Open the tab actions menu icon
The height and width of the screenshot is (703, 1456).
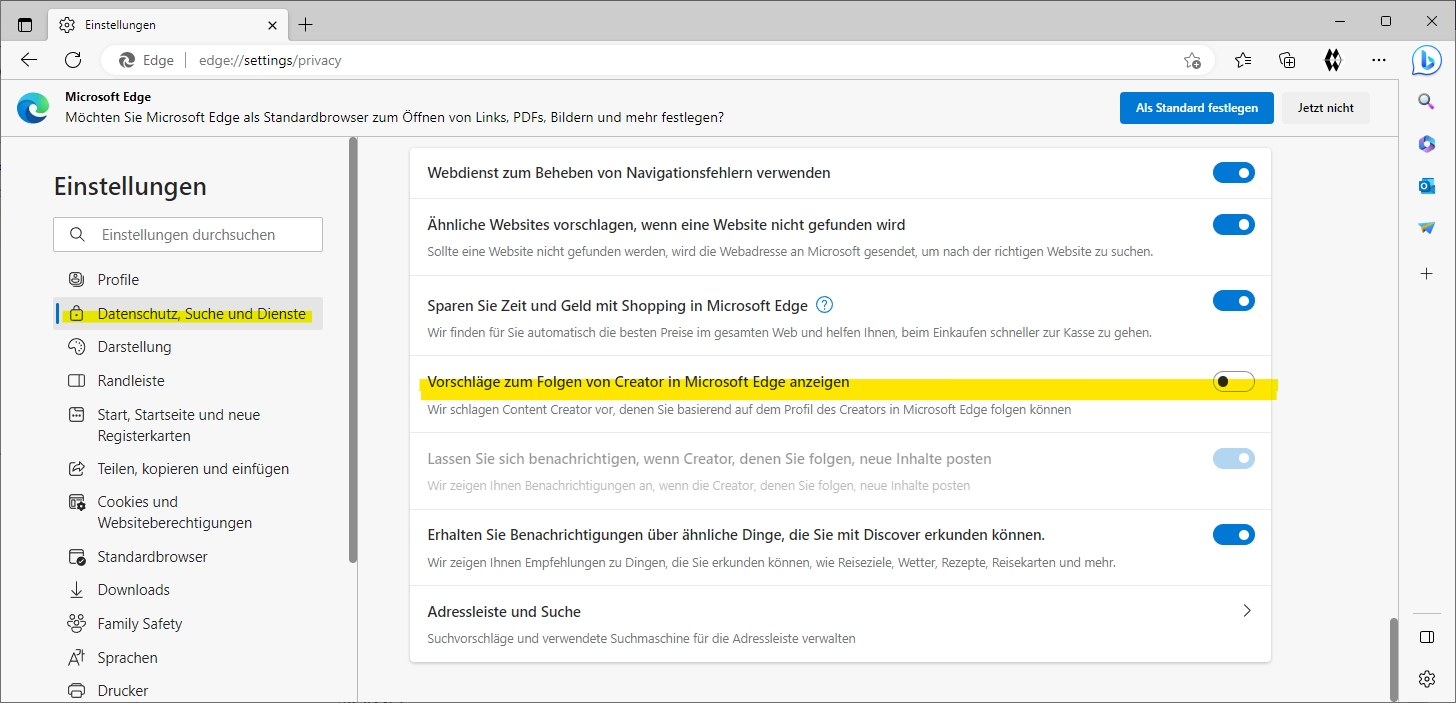point(25,24)
